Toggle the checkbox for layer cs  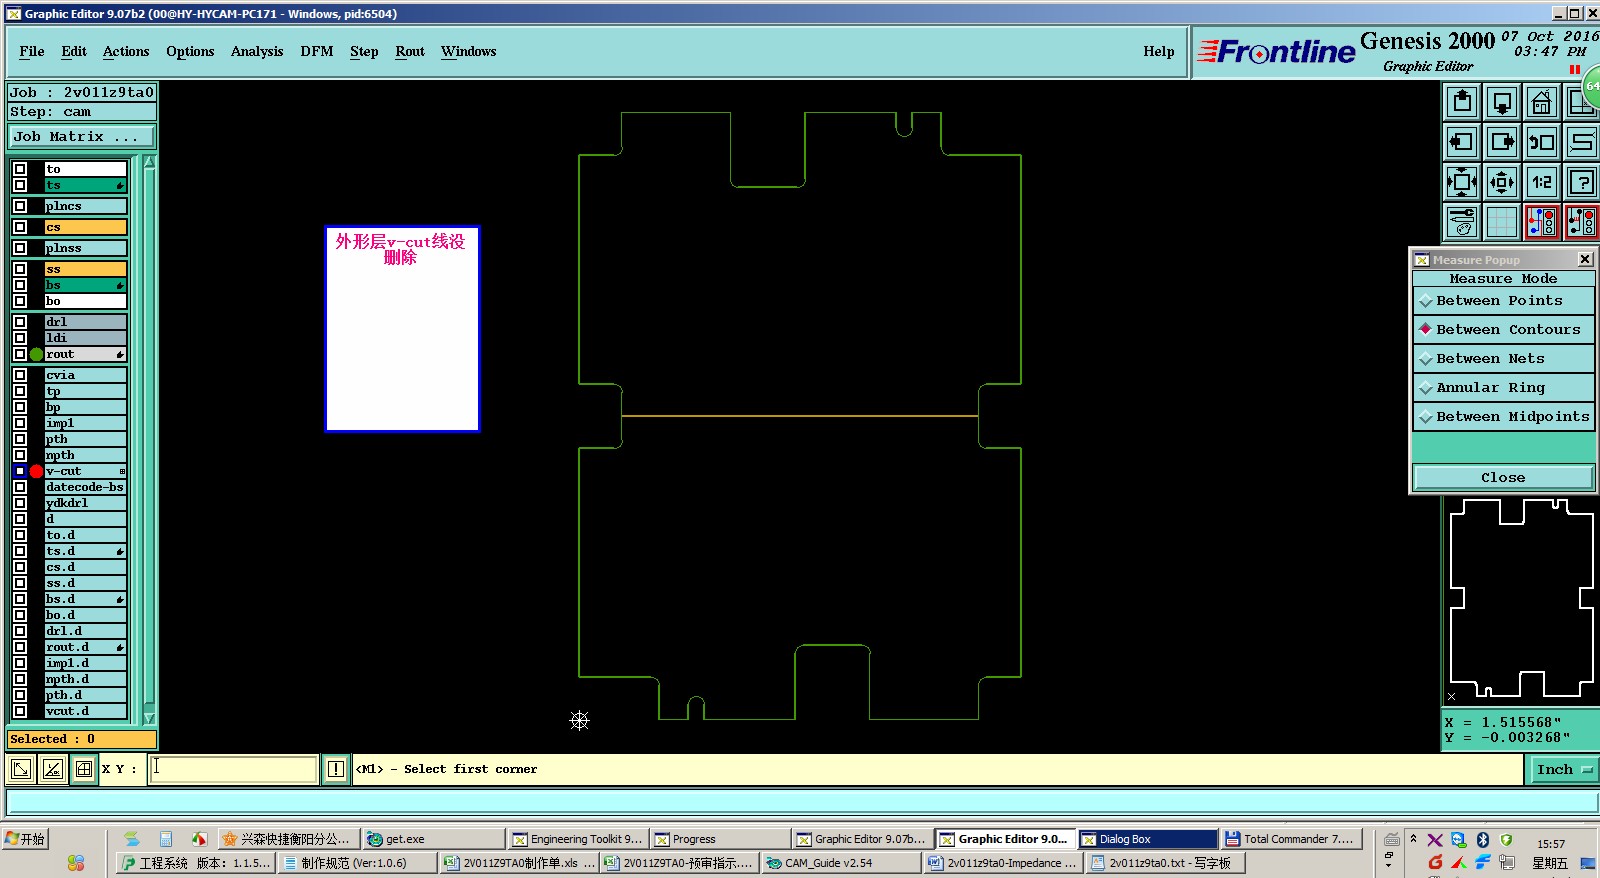(x=20, y=227)
